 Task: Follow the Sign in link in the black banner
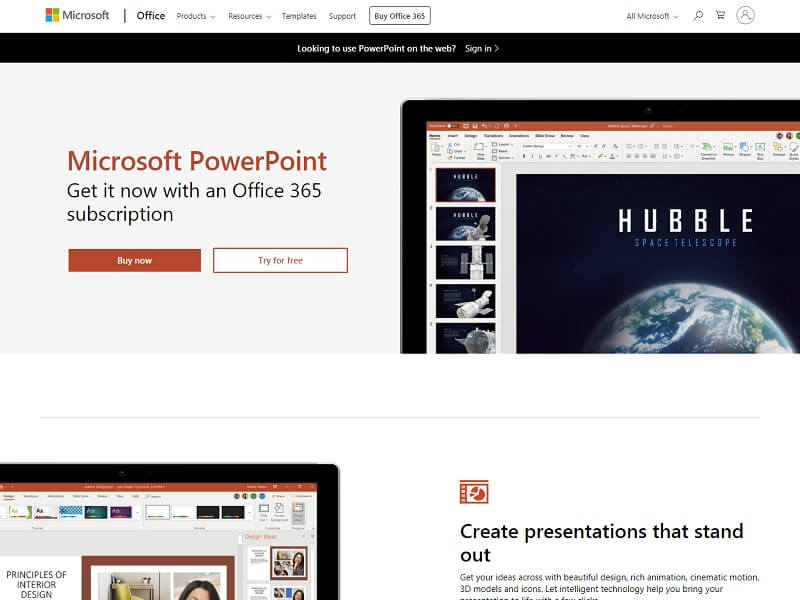(482, 48)
